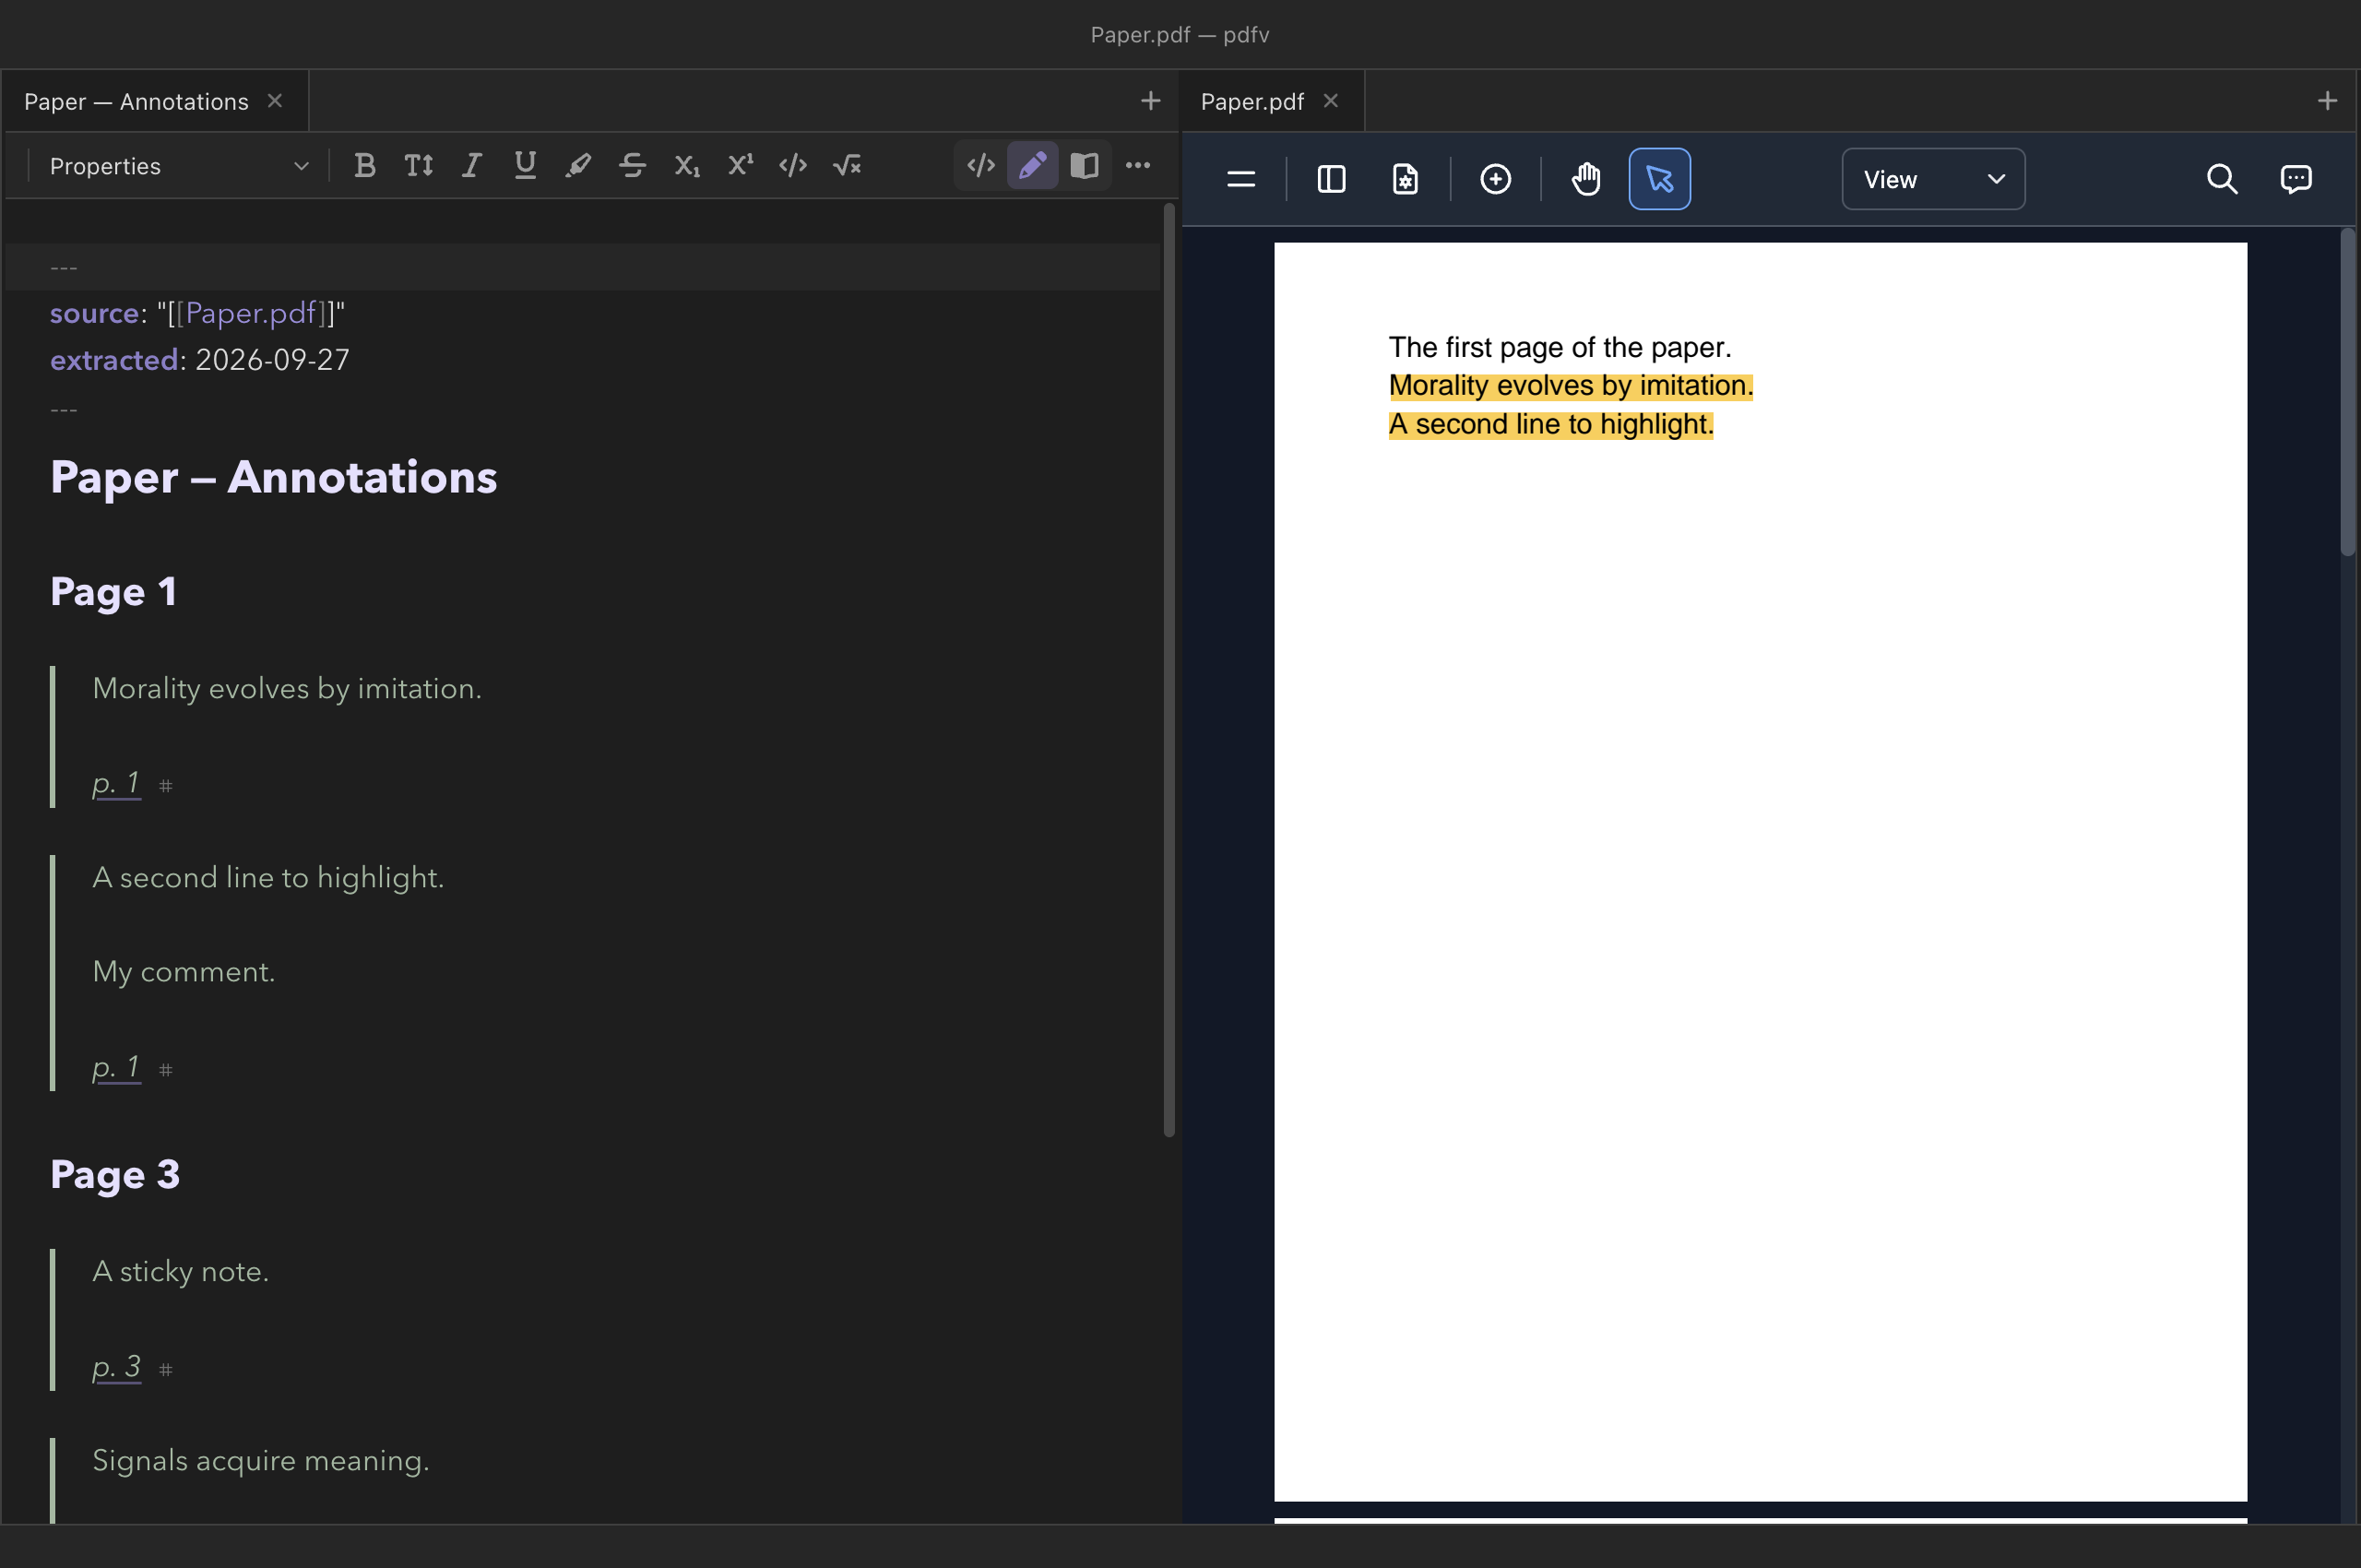Select highlighted 'A second line to highlight.' in PDF
The width and height of the screenshot is (2361, 1568).
coord(1551,425)
